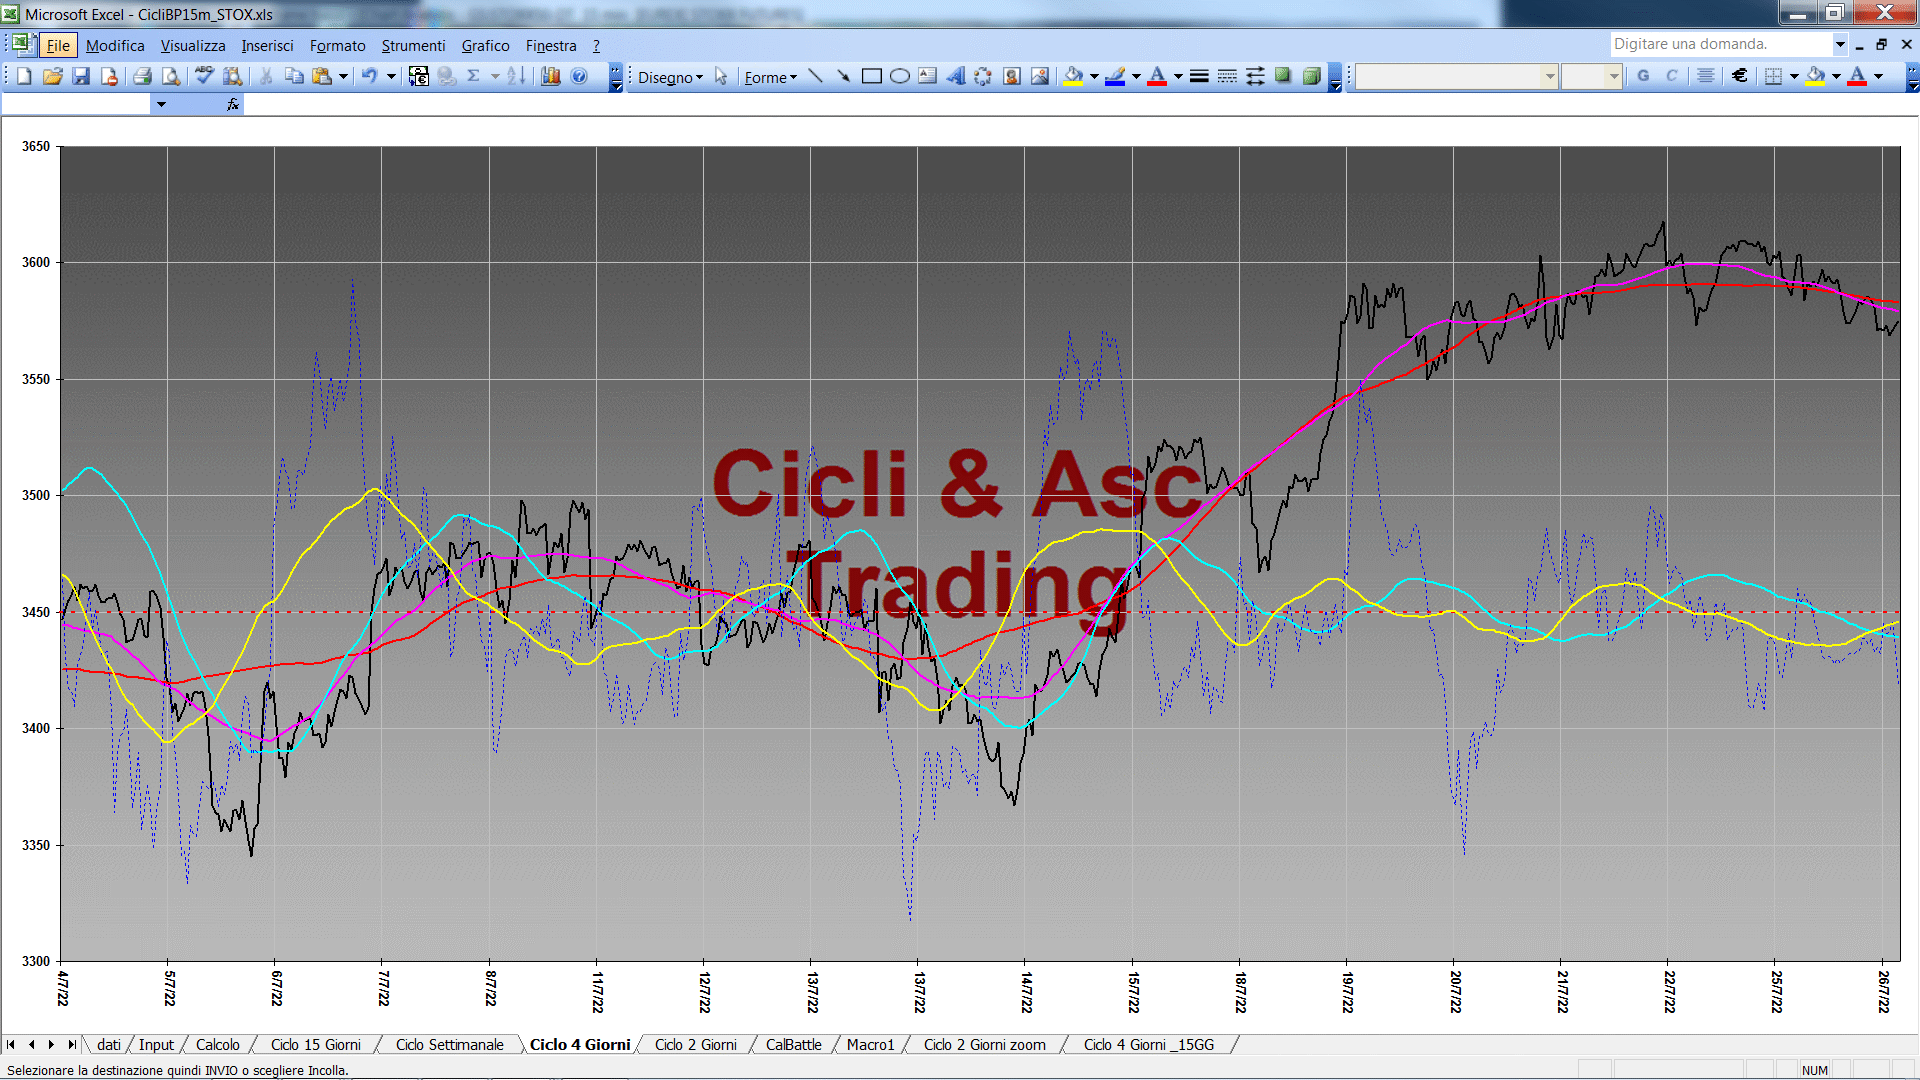This screenshot has height=1080, width=1920.
Task: Select the Arrow drawing tool
Action: pyautogui.click(x=843, y=76)
